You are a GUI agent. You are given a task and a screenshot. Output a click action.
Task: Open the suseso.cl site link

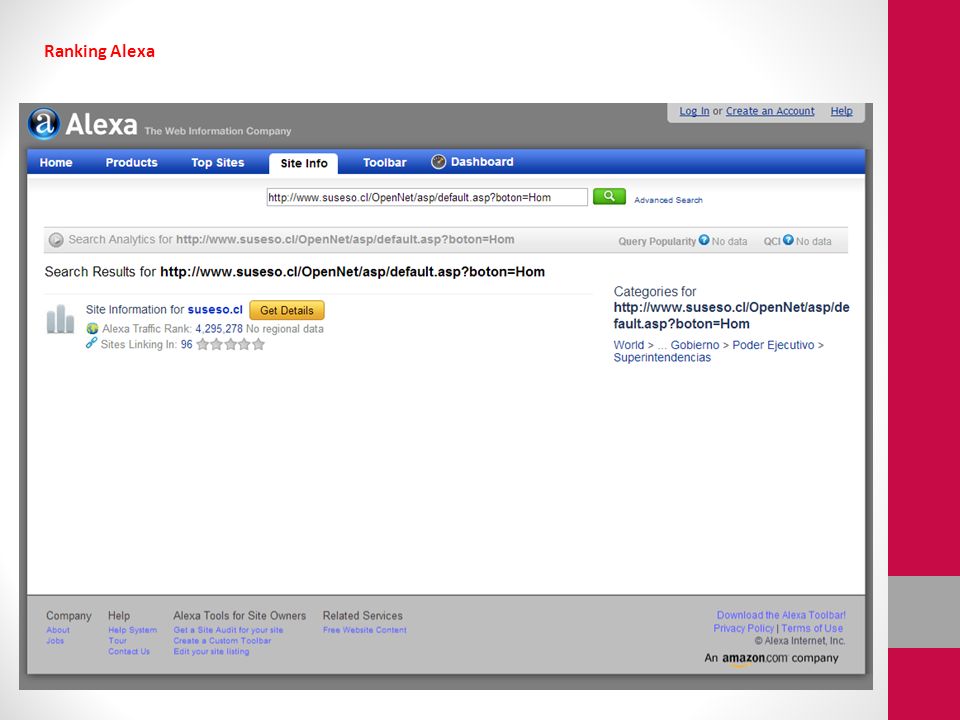215,309
